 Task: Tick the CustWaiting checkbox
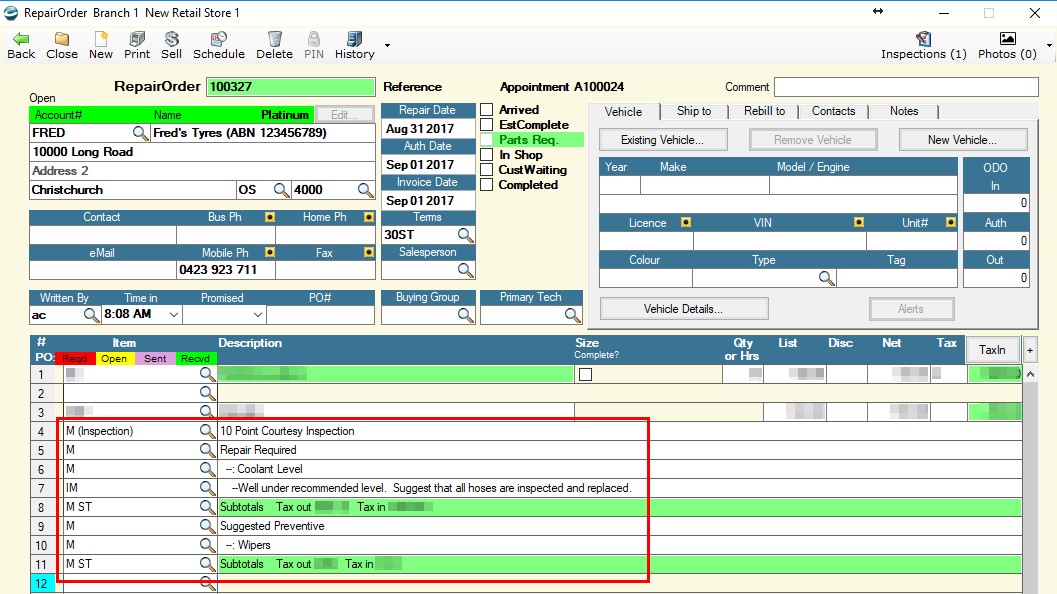click(x=486, y=169)
